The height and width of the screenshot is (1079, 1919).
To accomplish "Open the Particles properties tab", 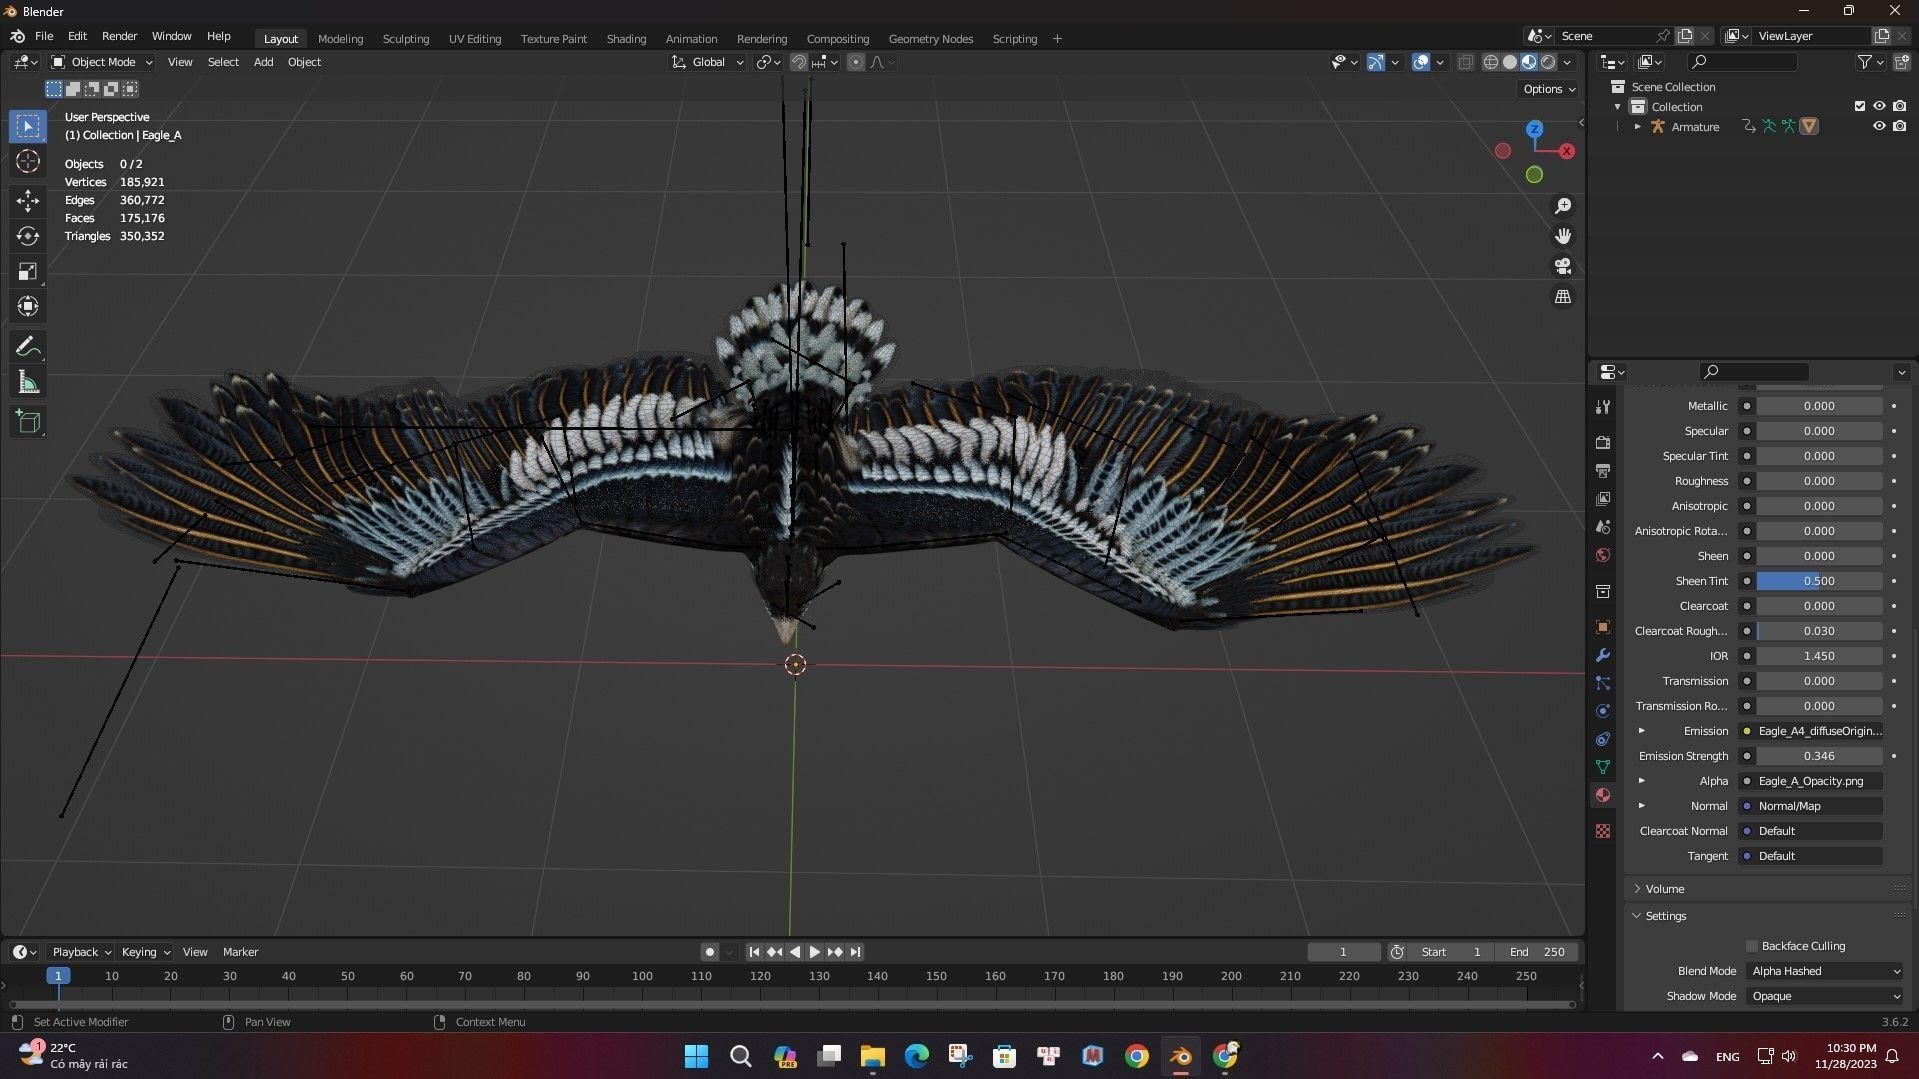I will tap(1603, 683).
